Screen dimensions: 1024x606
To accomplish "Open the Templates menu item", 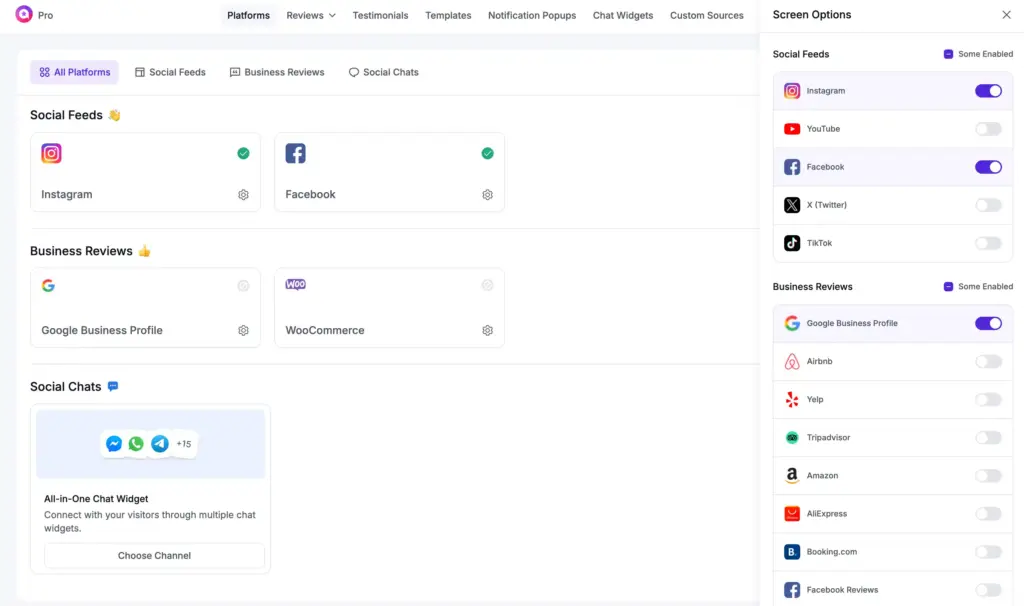I will [448, 15].
